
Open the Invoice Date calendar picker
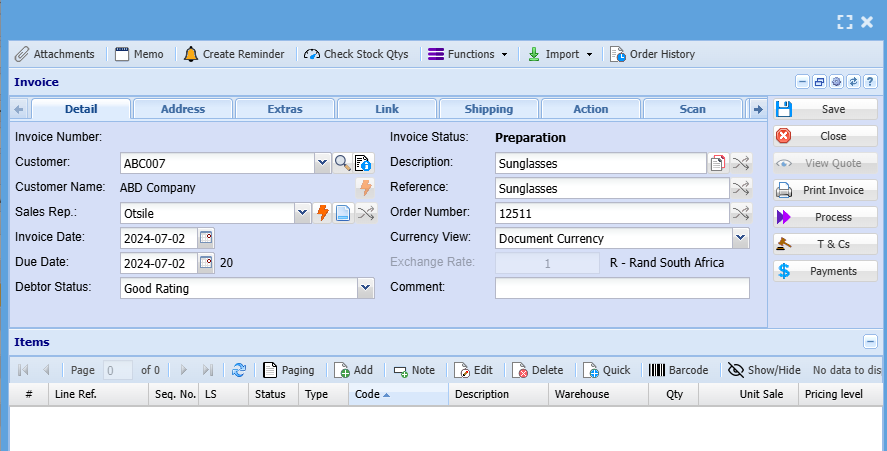point(206,238)
